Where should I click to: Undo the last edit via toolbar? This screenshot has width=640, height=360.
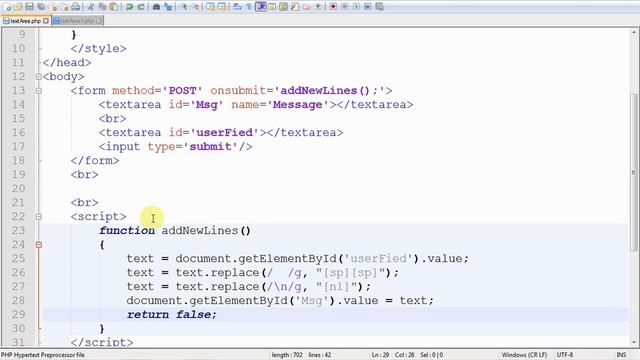pyautogui.click(x=129, y=7)
